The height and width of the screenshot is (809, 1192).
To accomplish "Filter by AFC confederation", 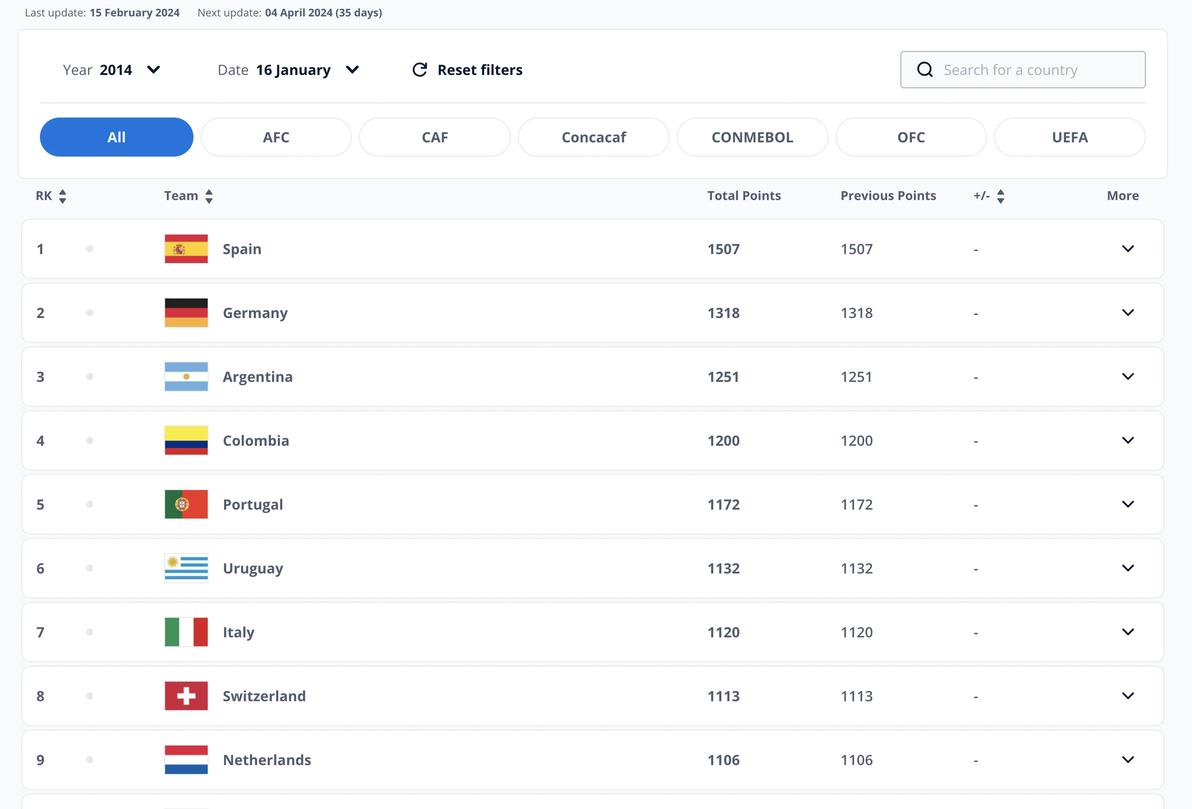I will coord(276,137).
